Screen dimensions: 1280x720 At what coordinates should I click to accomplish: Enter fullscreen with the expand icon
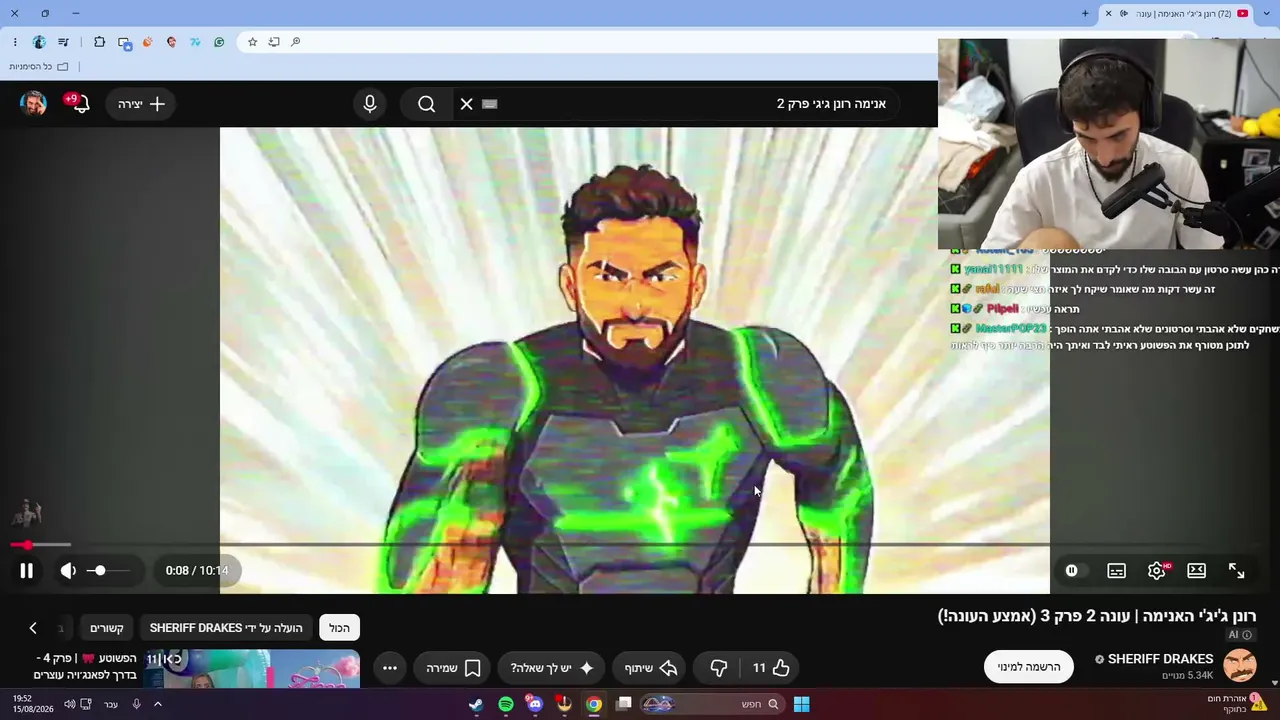point(1237,571)
